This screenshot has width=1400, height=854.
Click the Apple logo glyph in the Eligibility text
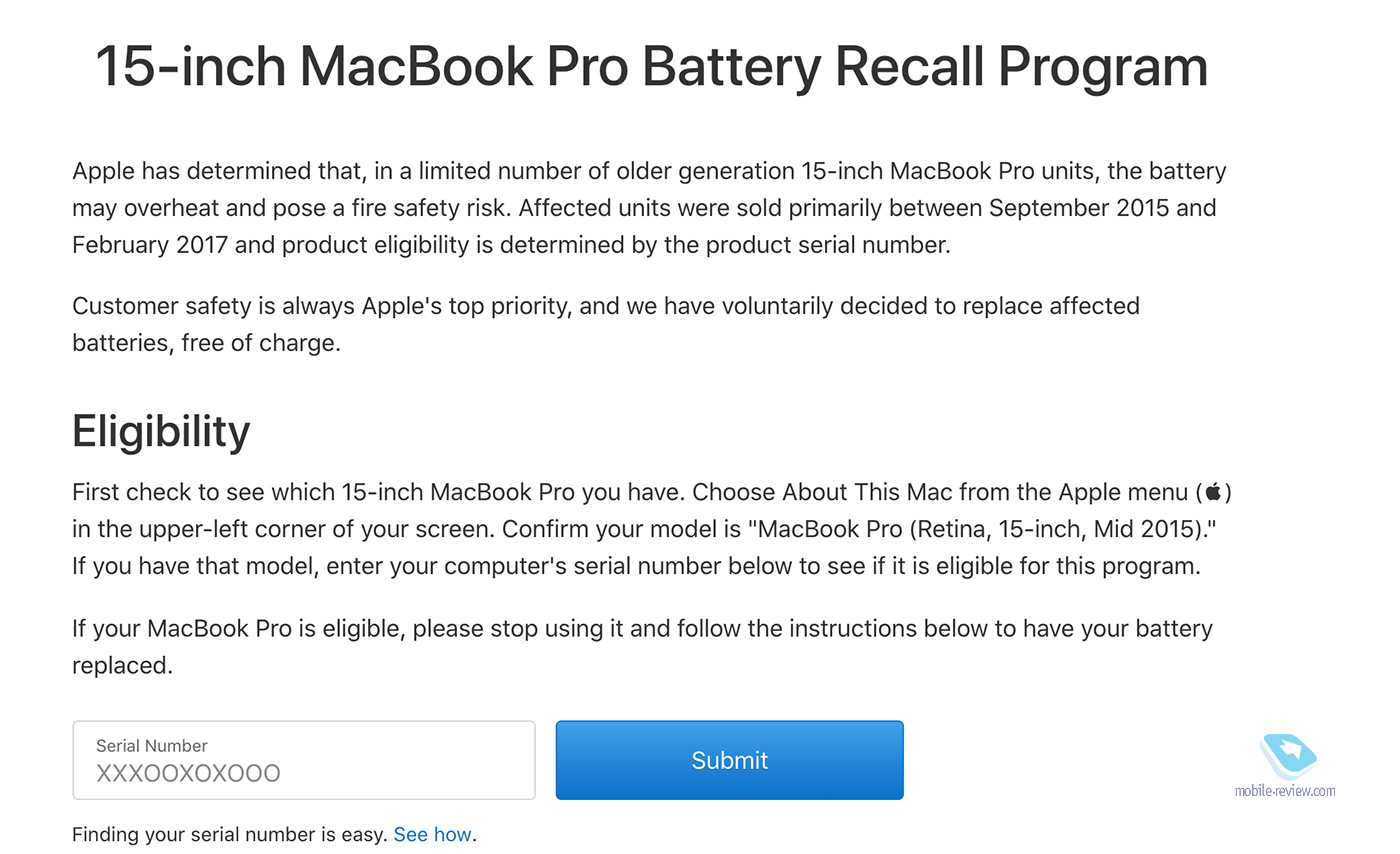pos(1214,492)
